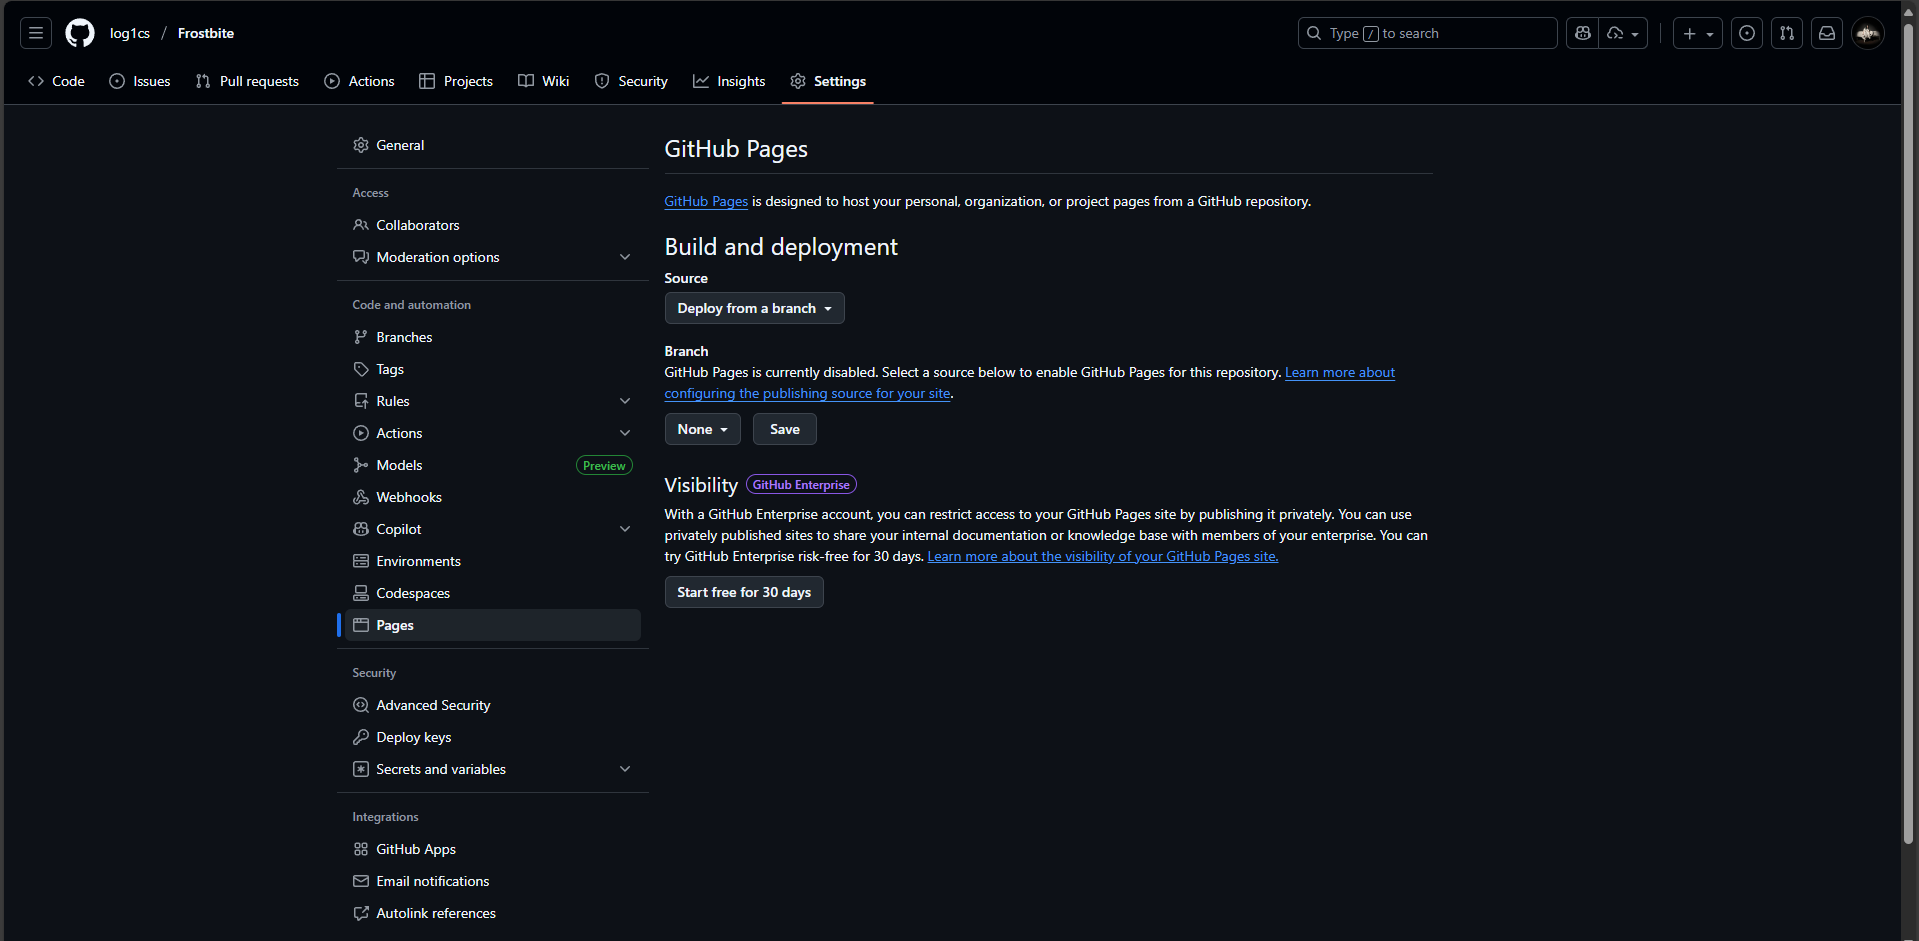Open GitHub Apps settings
This screenshot has height=941, width=1919.
(493, 849)
